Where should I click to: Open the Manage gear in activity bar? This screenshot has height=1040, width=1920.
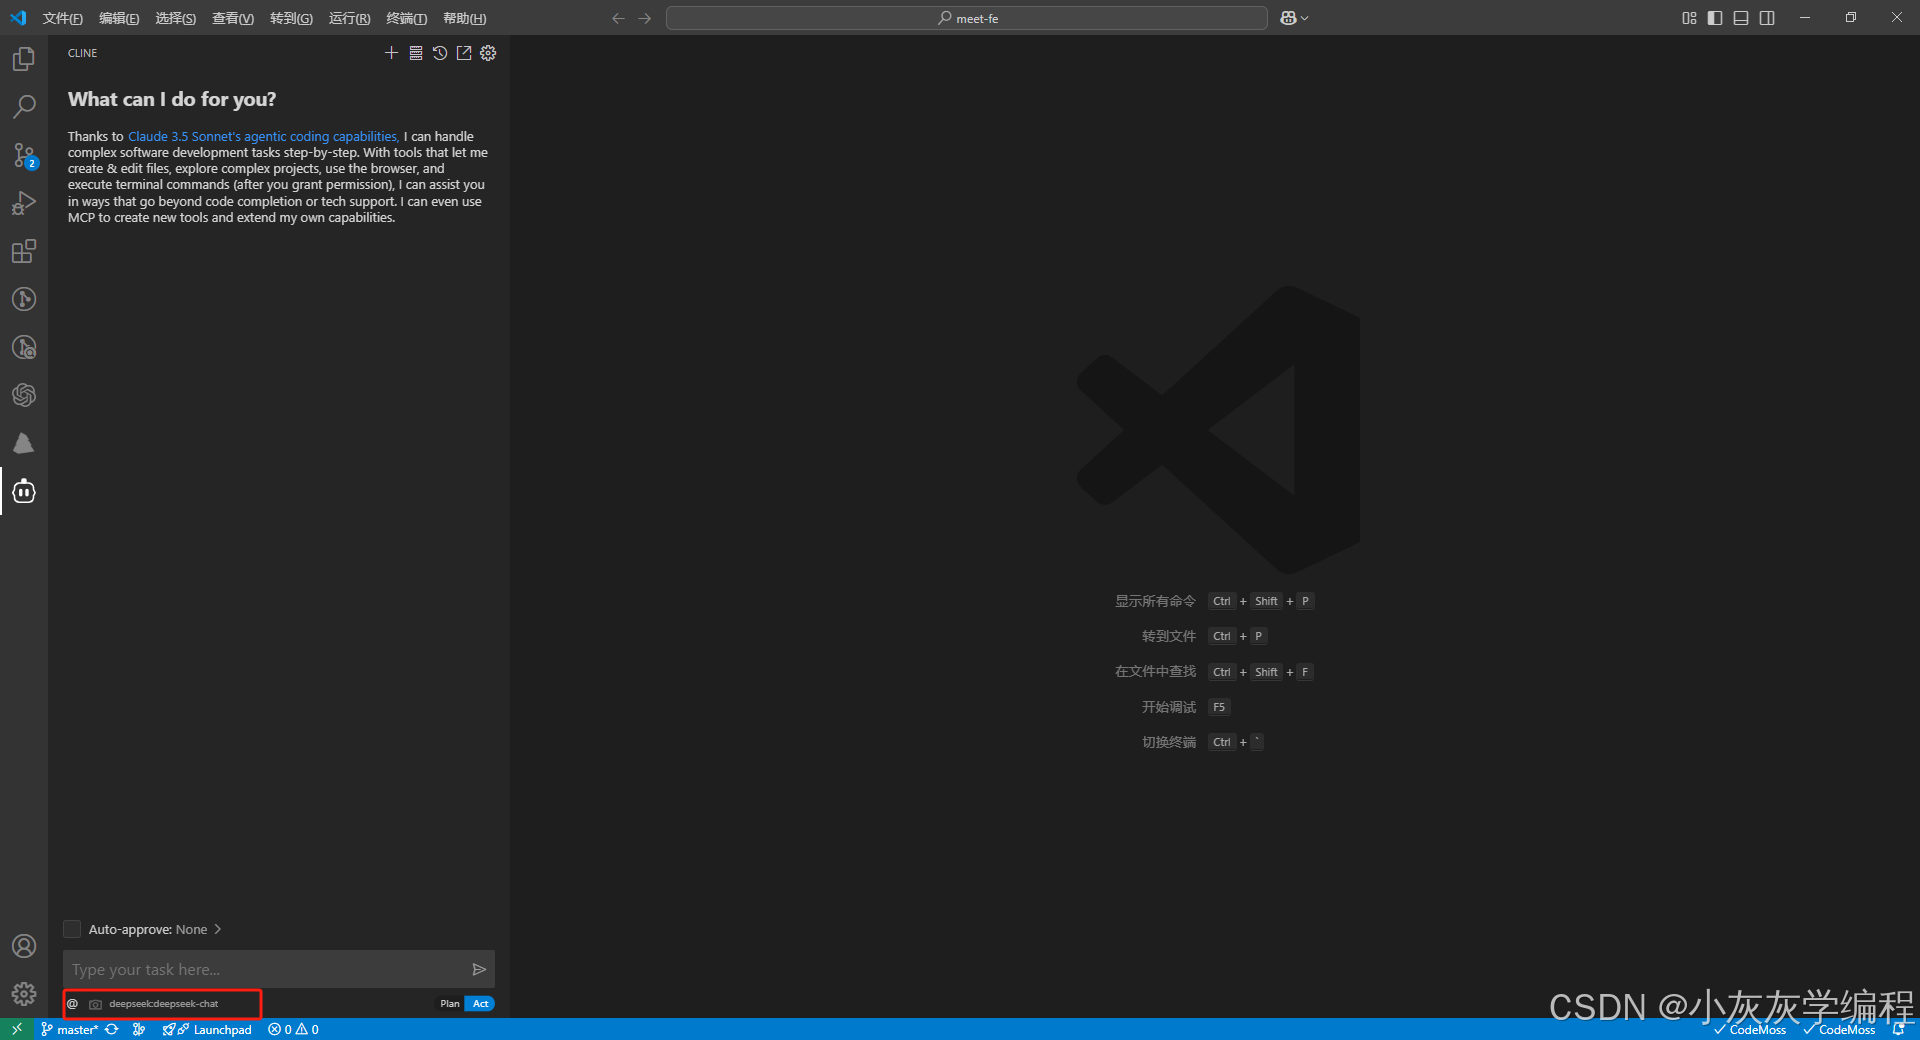point(24,994)
